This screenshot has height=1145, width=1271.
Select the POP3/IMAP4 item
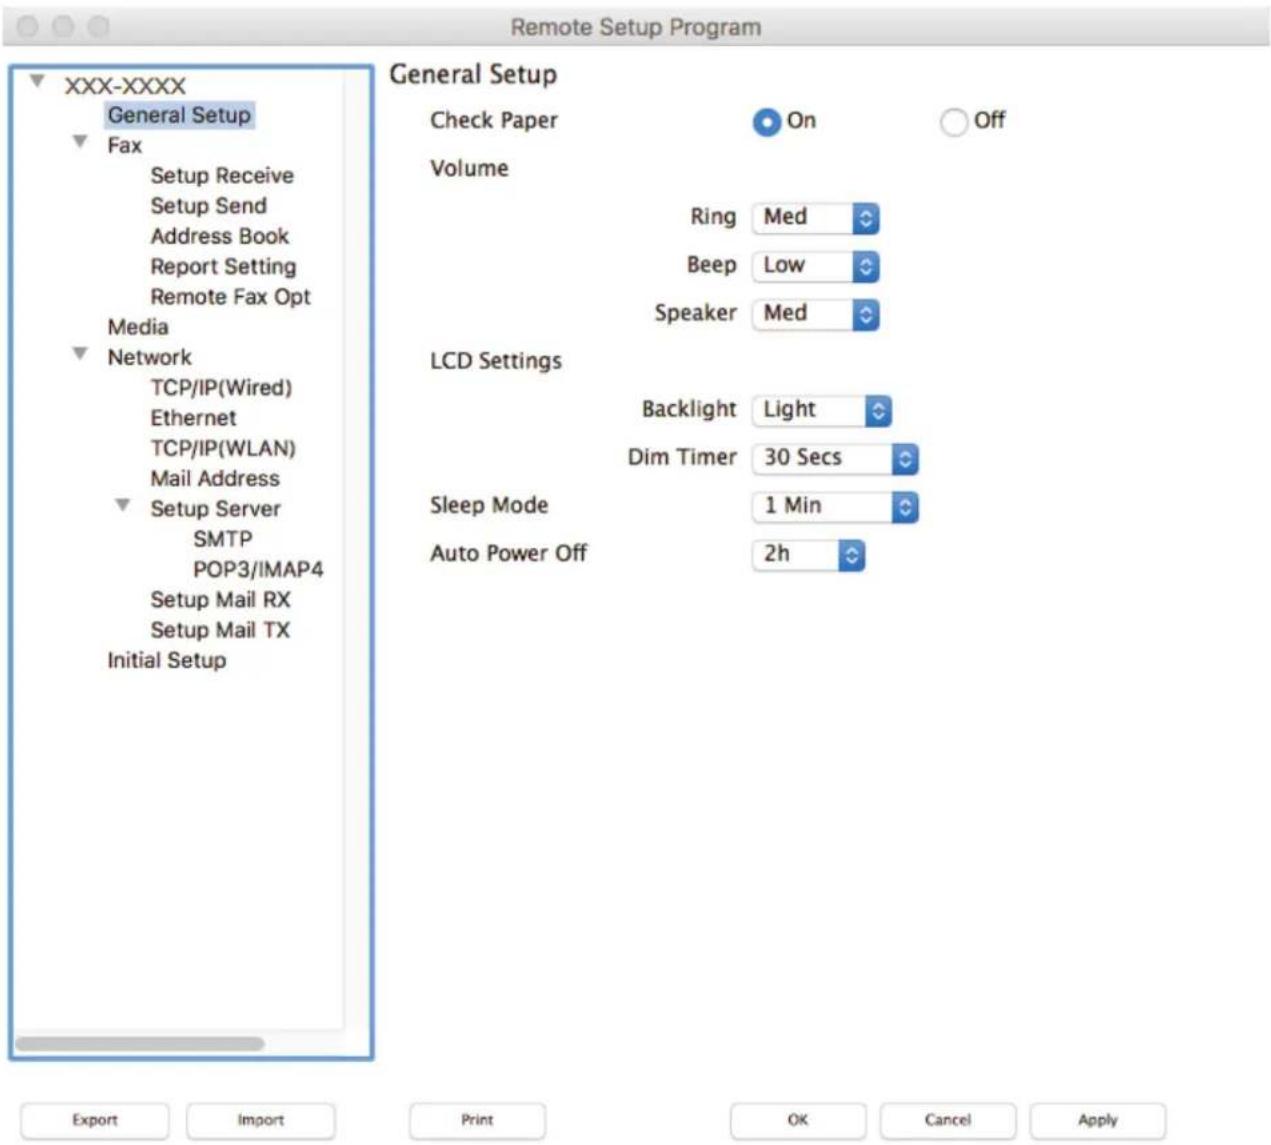tap(258, 570)
